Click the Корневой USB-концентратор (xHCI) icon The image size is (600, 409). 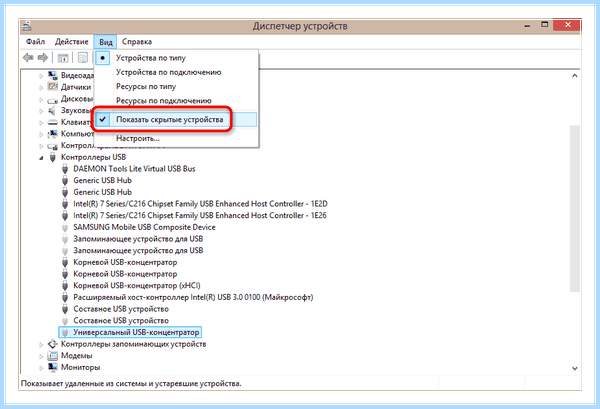click(65, 286)
